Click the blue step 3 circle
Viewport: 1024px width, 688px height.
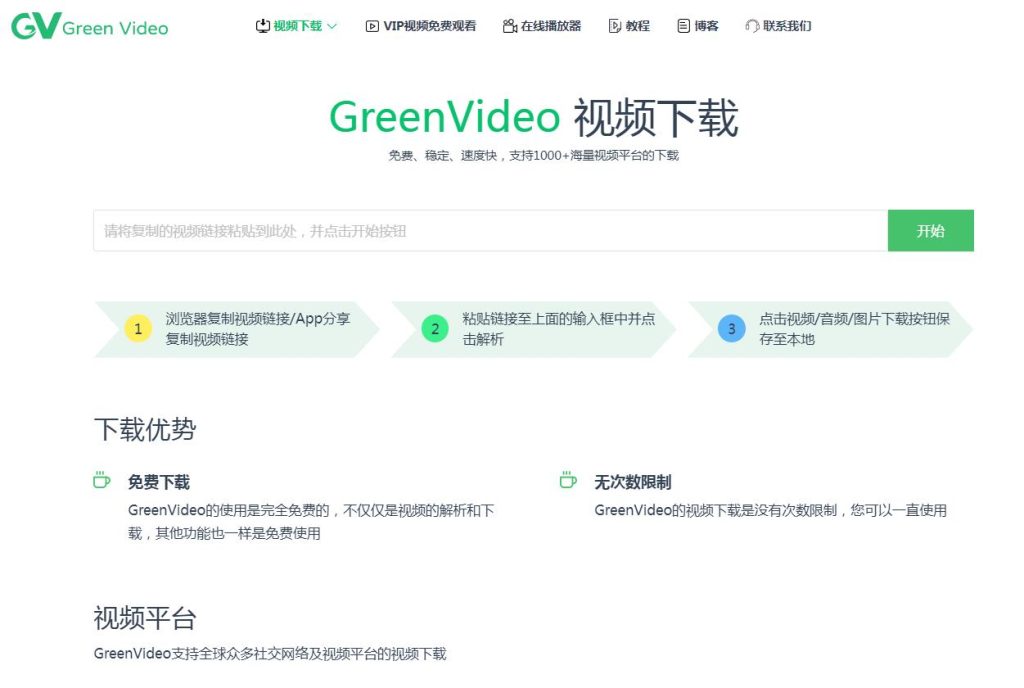pos(731,328)
